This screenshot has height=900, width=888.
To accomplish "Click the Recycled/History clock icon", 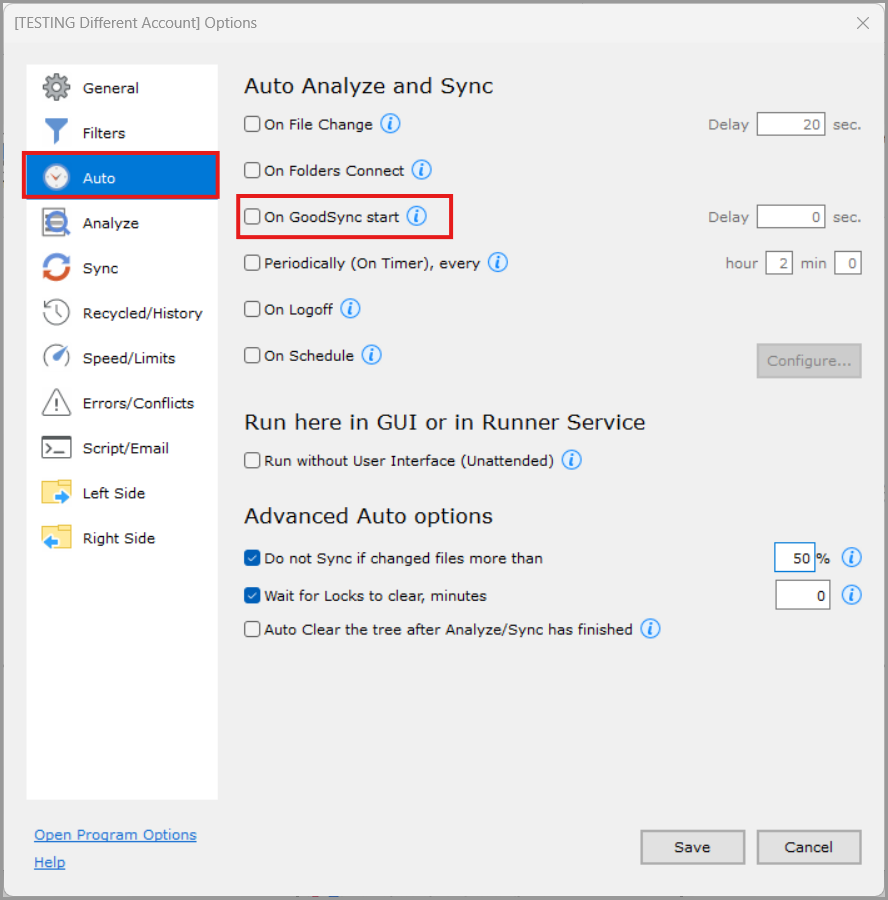I will (56, 312).
